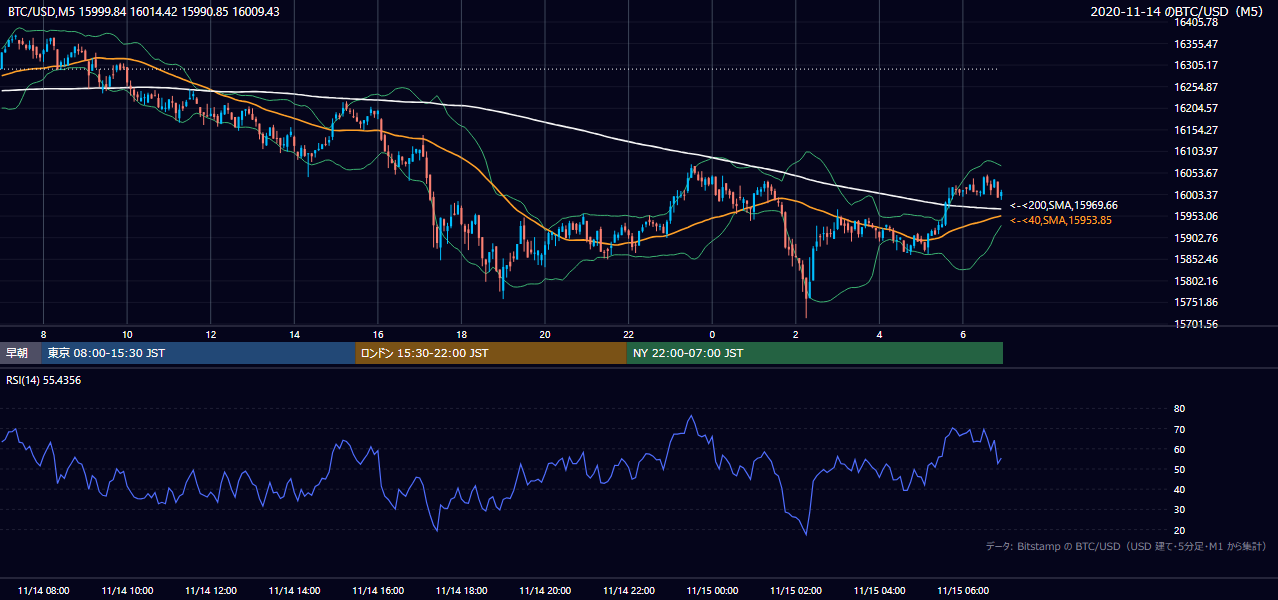Click the price axis label 16154.27

(1196, 130)
